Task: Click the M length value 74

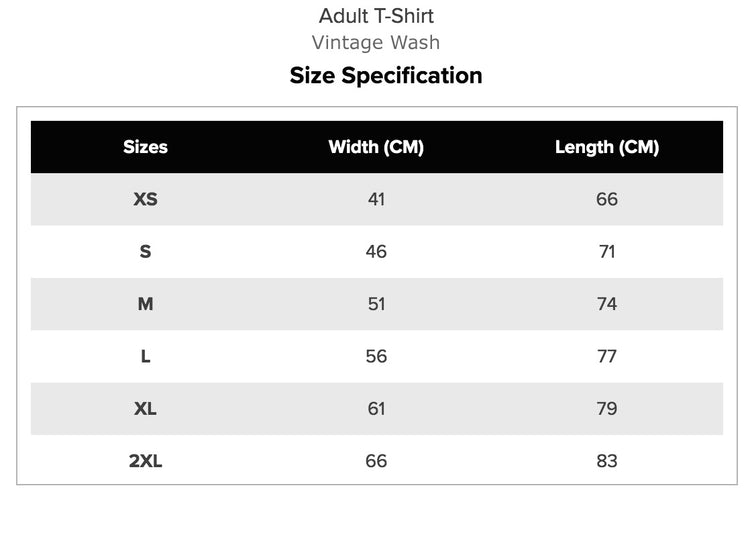Action: pos(607,304)
